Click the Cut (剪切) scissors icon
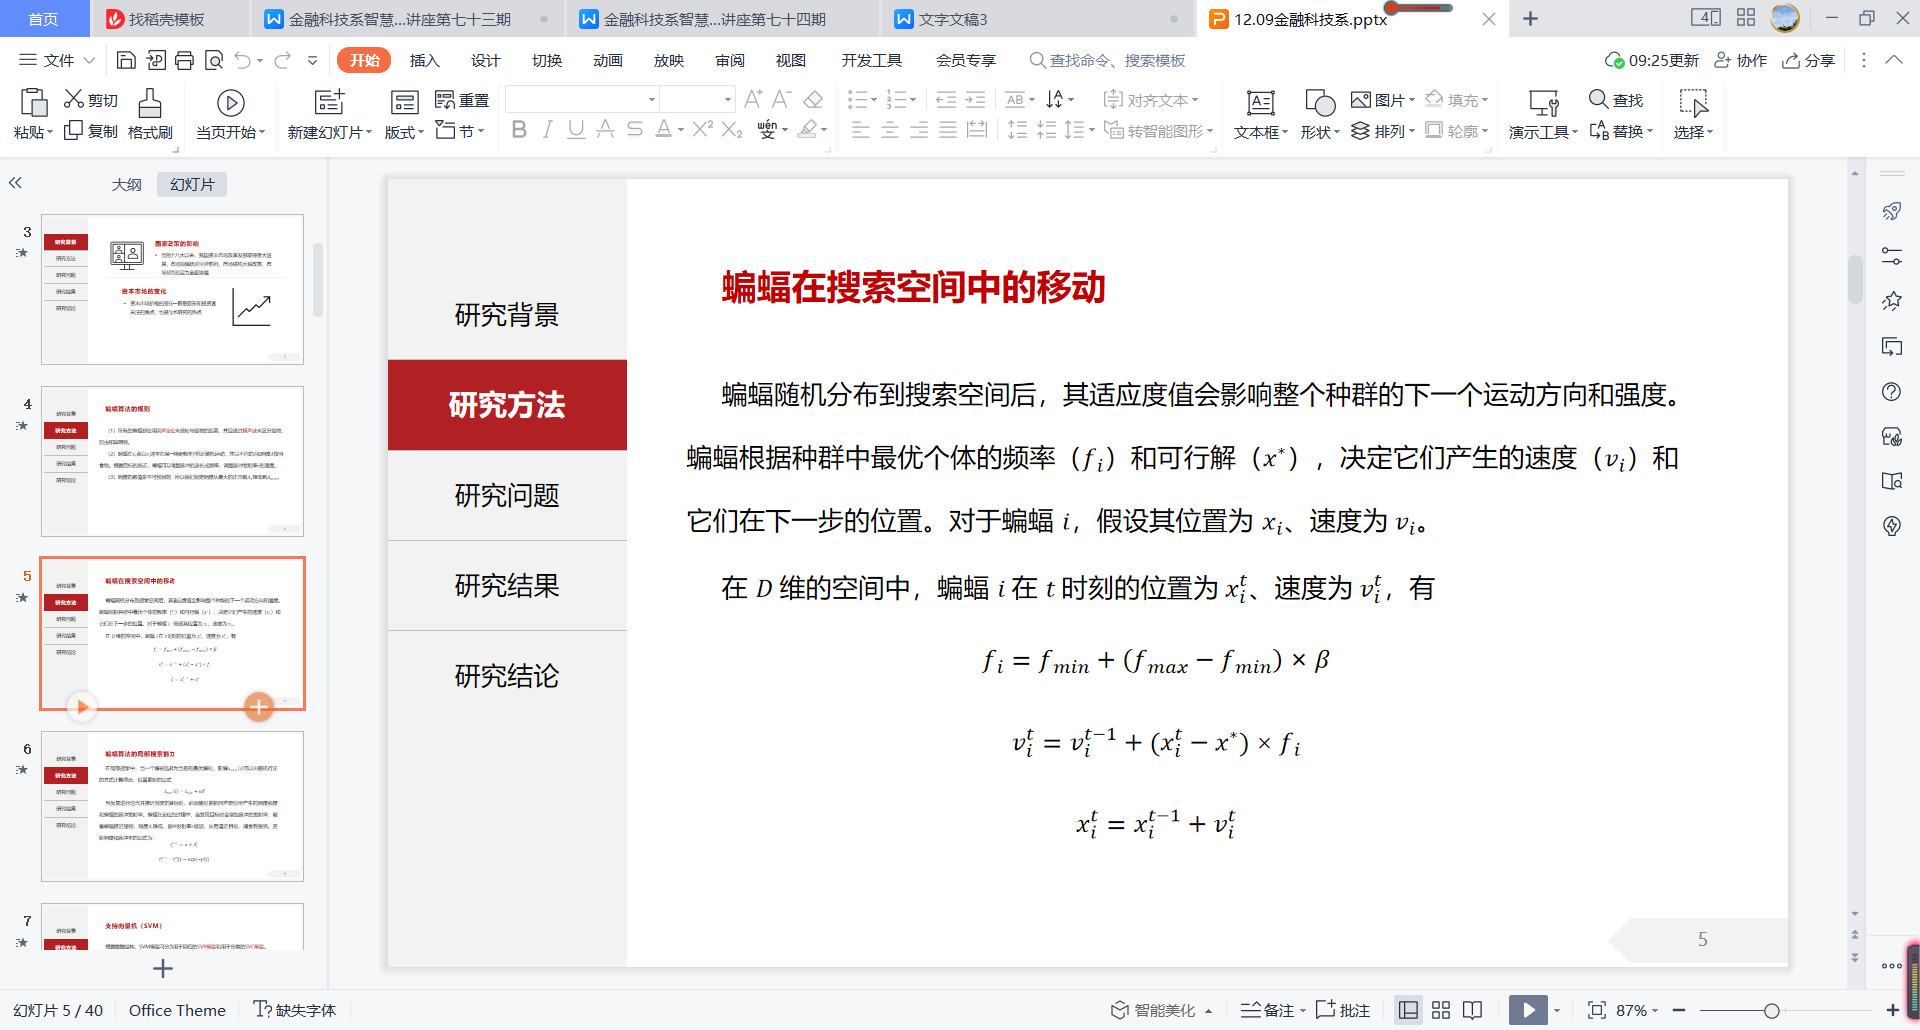 [74, 99]
